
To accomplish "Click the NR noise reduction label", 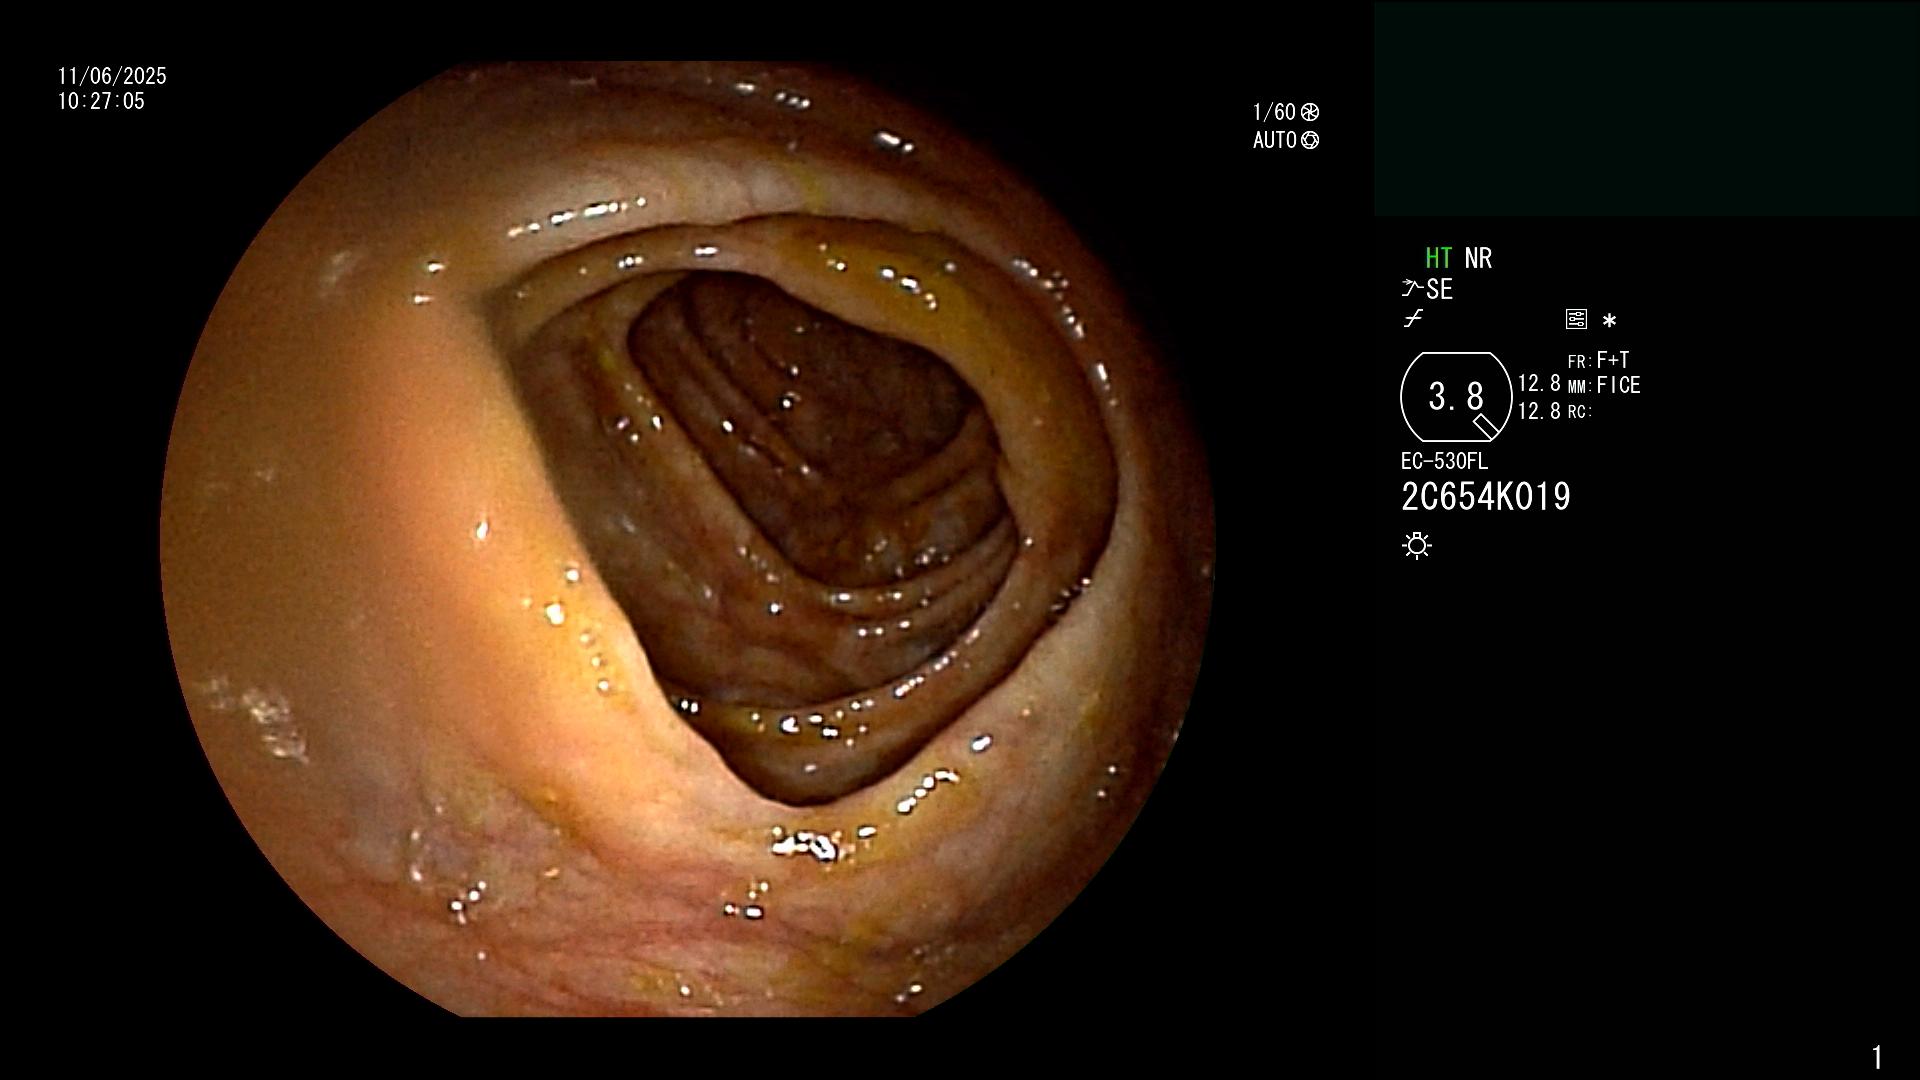I will pyautogui.click(x=1478, y=258).
